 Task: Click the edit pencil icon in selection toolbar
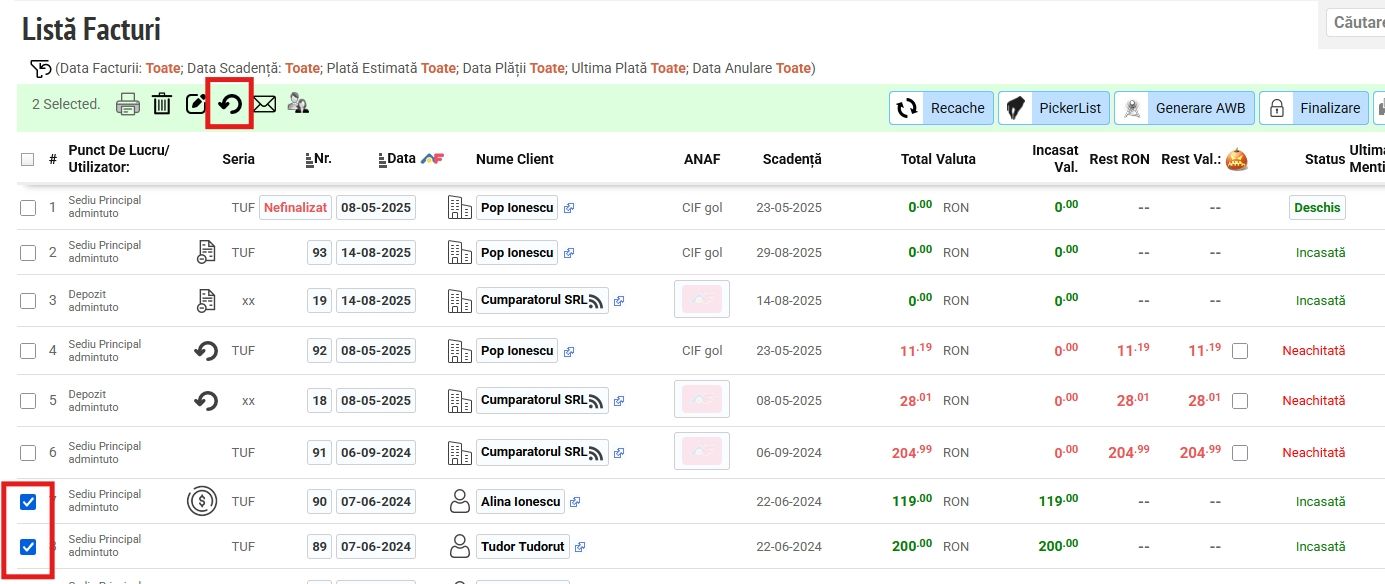pos(196,104)
